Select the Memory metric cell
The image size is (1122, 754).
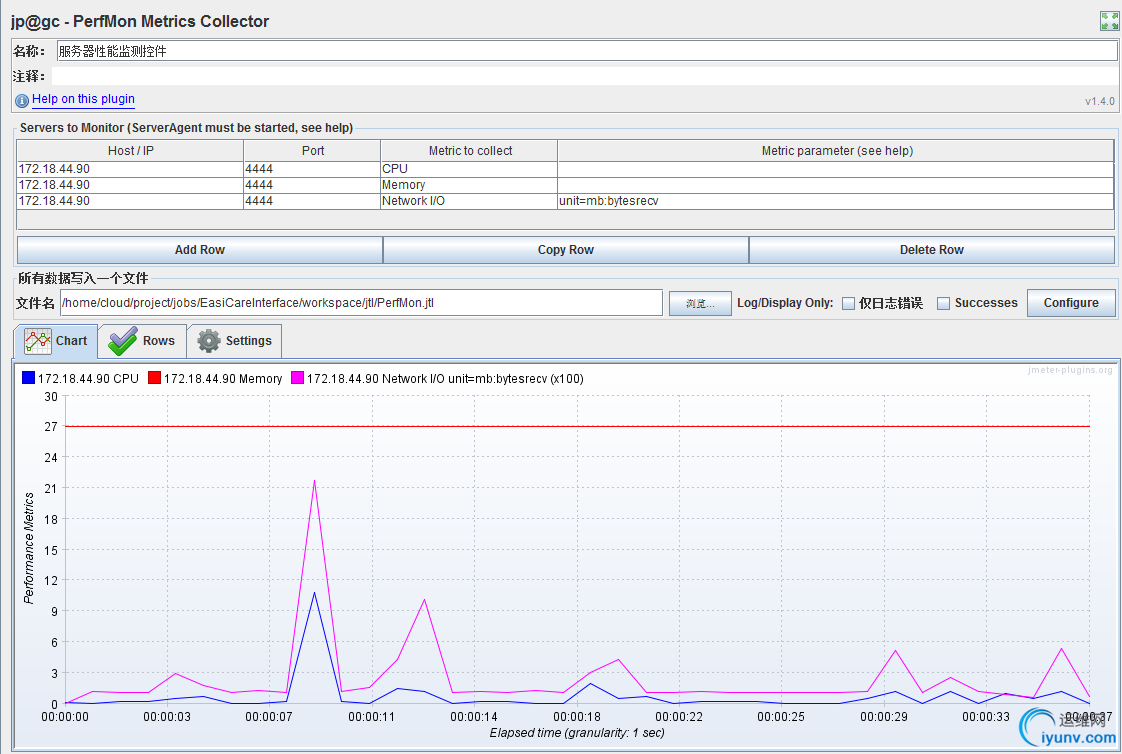(x=469, y=185)
